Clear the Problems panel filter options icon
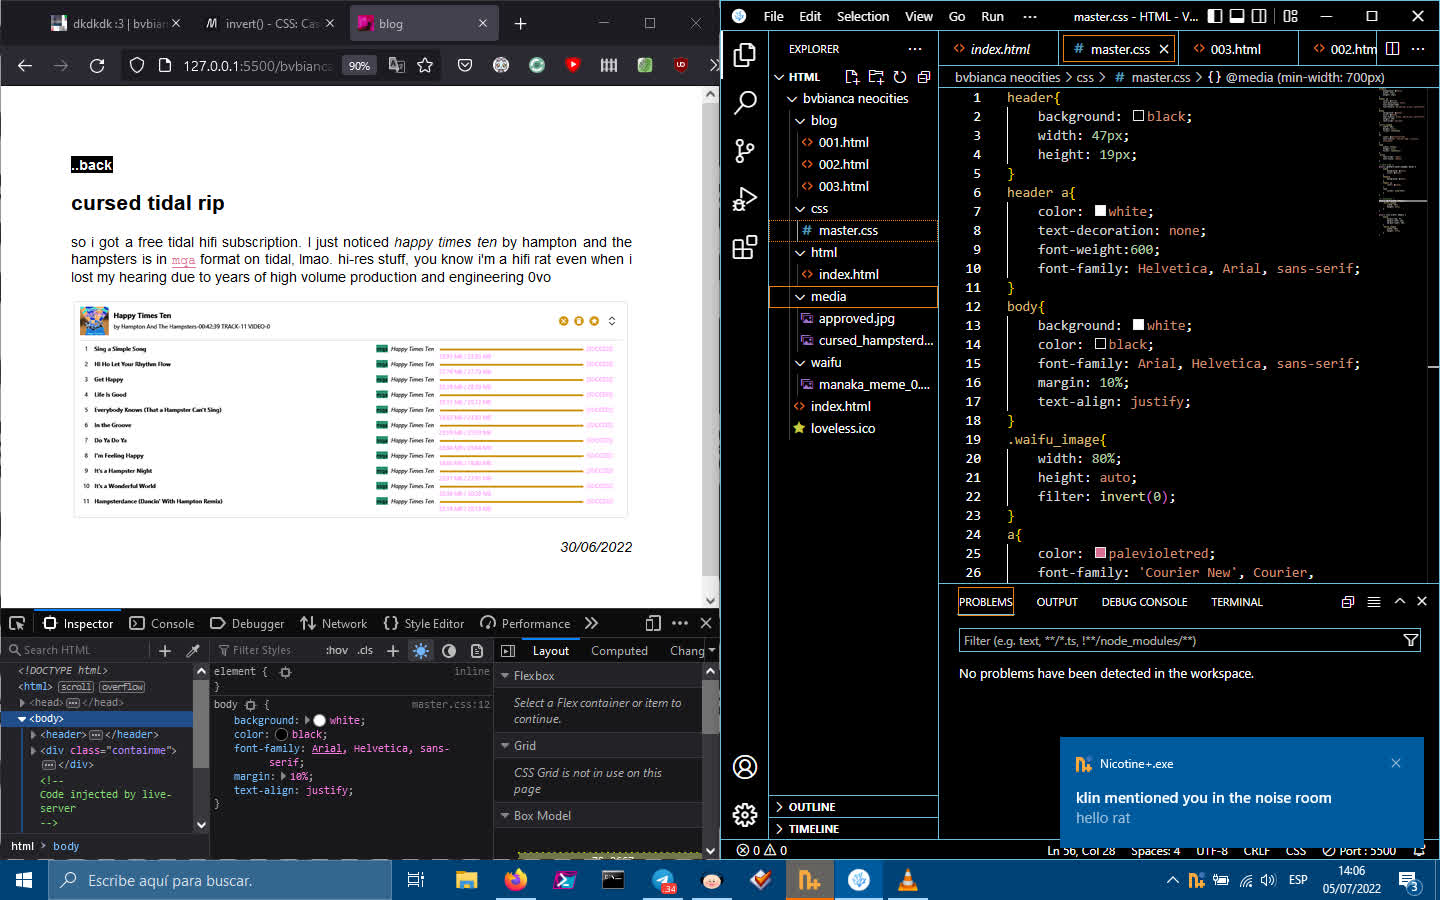This screenshot has height=900, width=1440. tap(1410, 640)
